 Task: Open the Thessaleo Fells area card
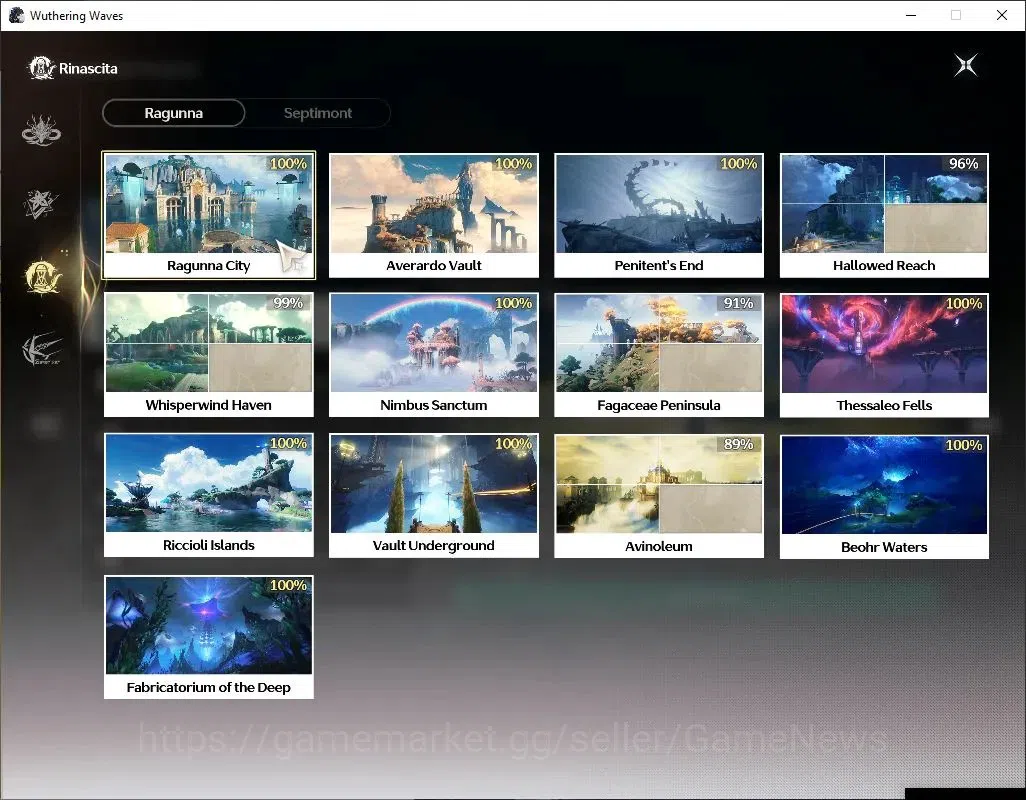pos(884,355)
